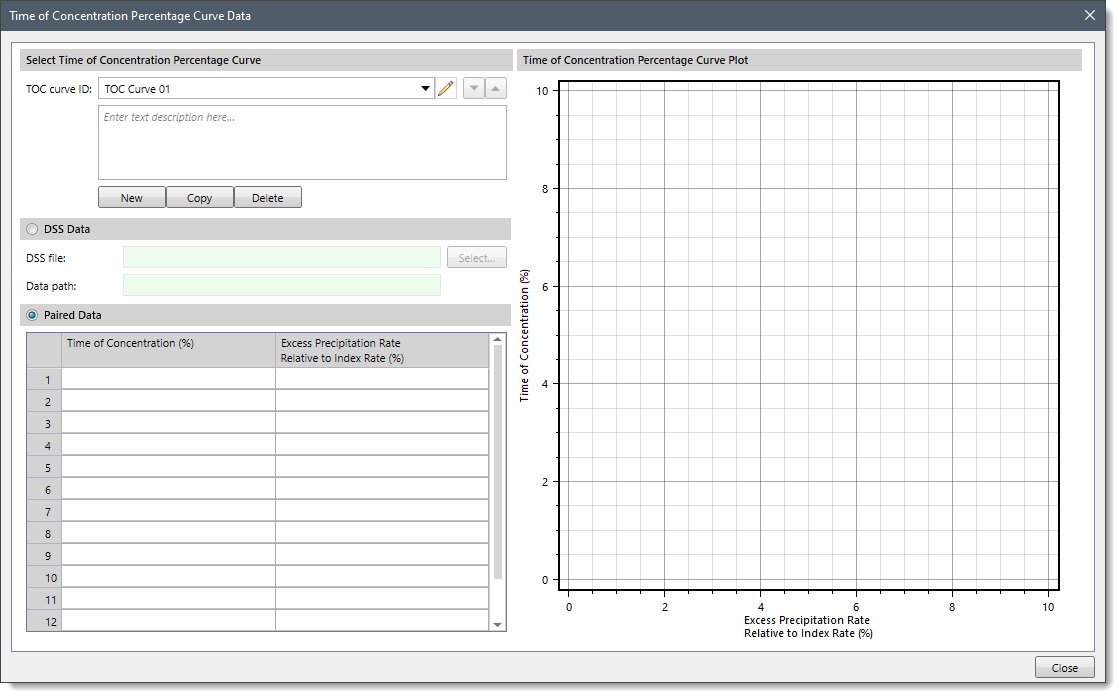Click the Copy button
The width and height of the screenshot is (1117, 694).
(199, 197)
